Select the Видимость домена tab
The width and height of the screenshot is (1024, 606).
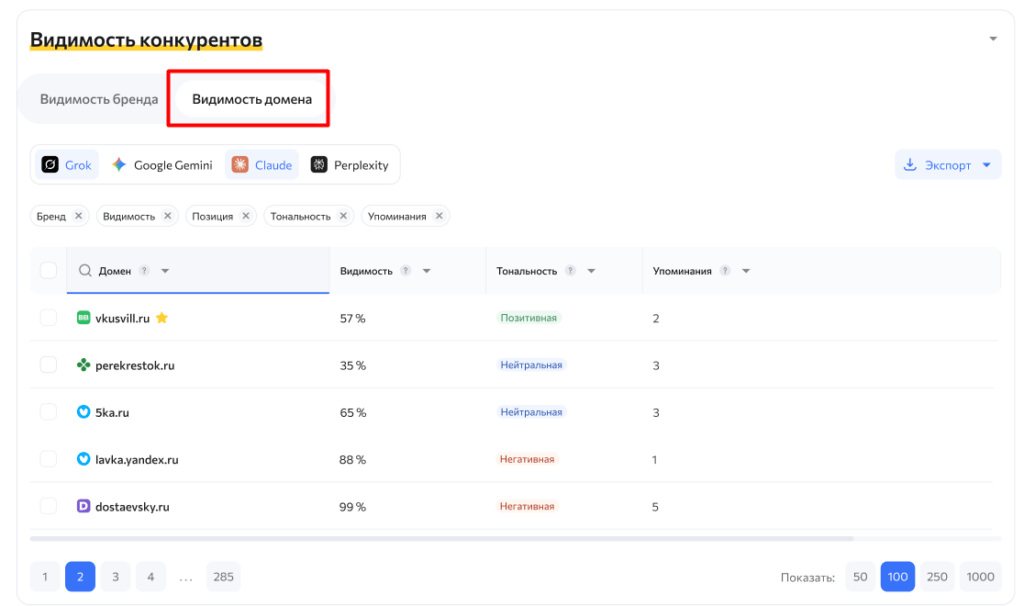(x=252, y=99)
